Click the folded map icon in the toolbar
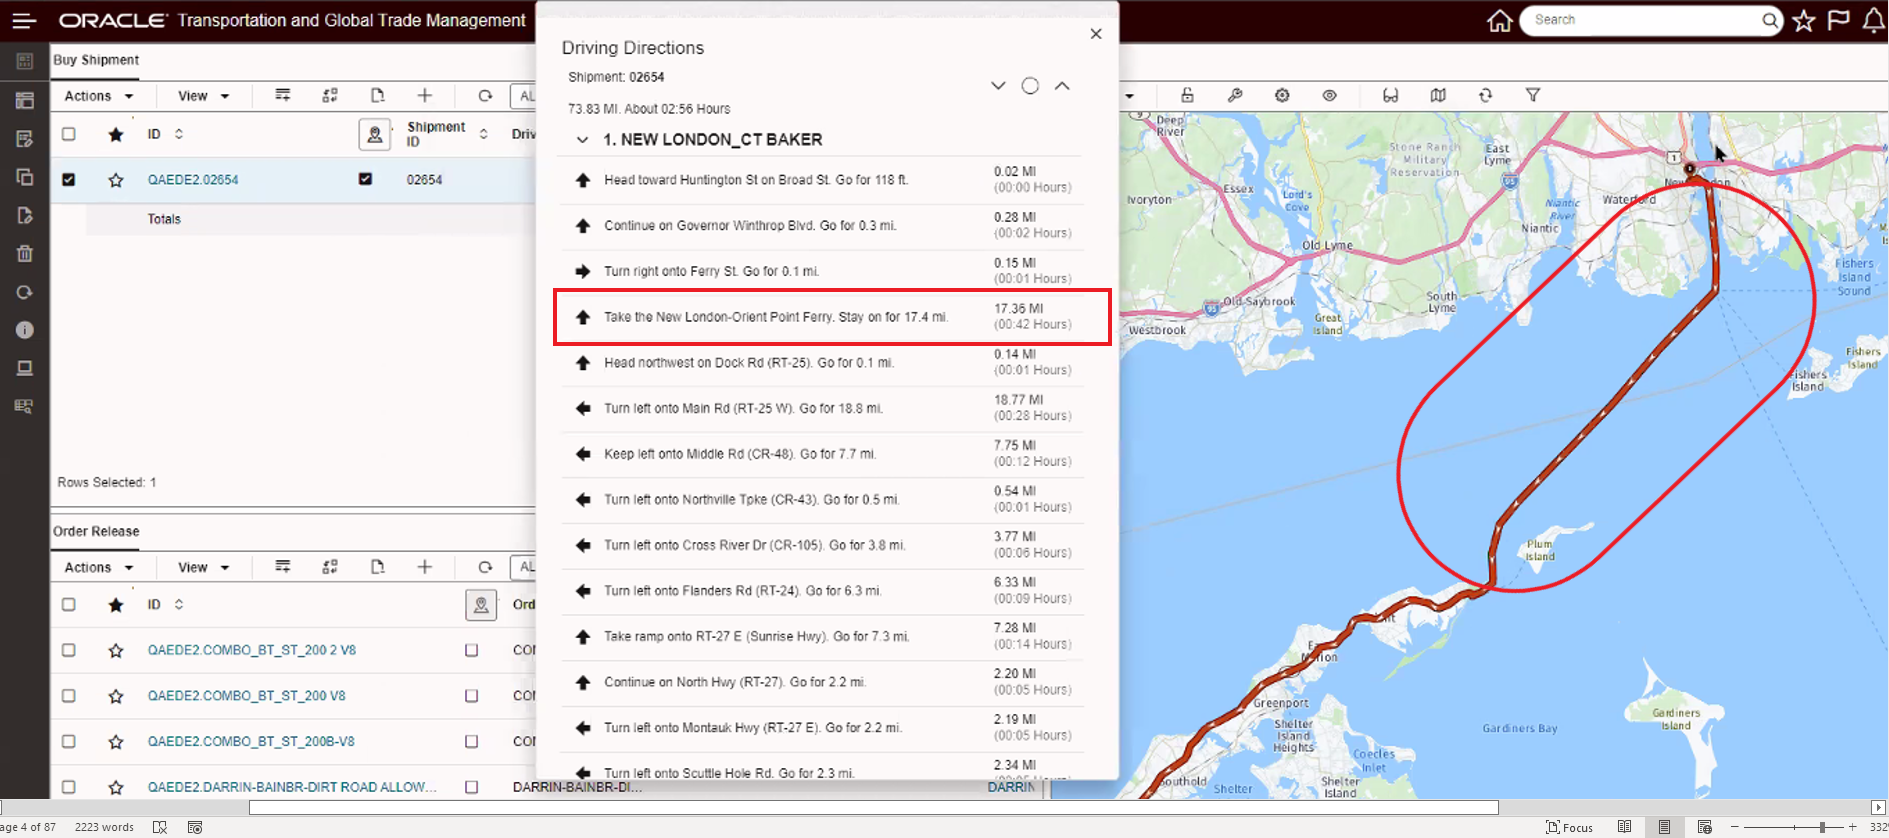The width and height of the screenshot is (1889, 838). coord(1438,95)
